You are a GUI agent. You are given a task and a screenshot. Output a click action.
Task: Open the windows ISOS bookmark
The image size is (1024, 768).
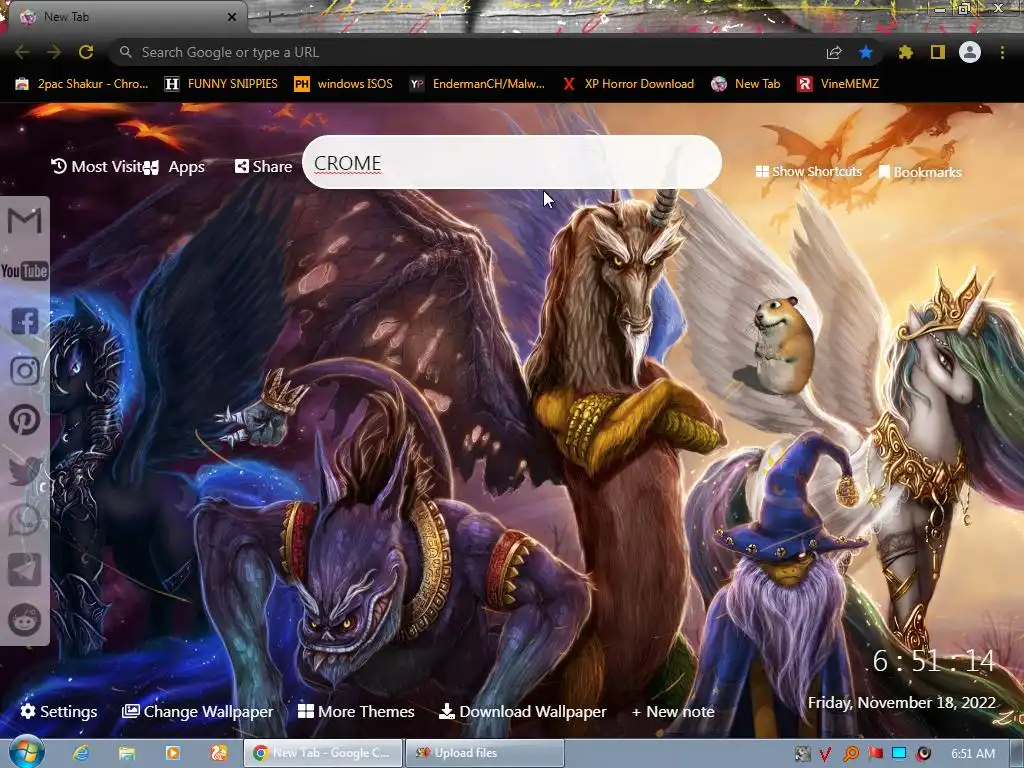click(x=344, y=84)
